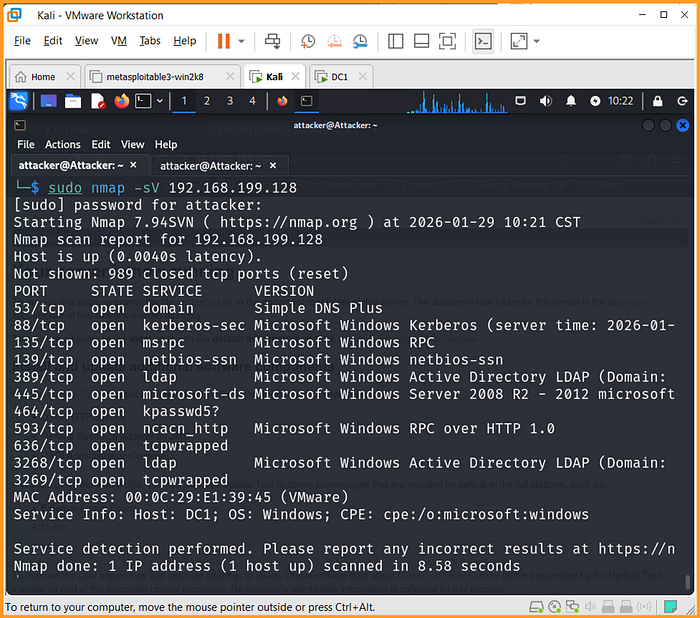Open the Kali applications menu dragon icon
The width and height of the screenshot is (700, 618).
19,101
